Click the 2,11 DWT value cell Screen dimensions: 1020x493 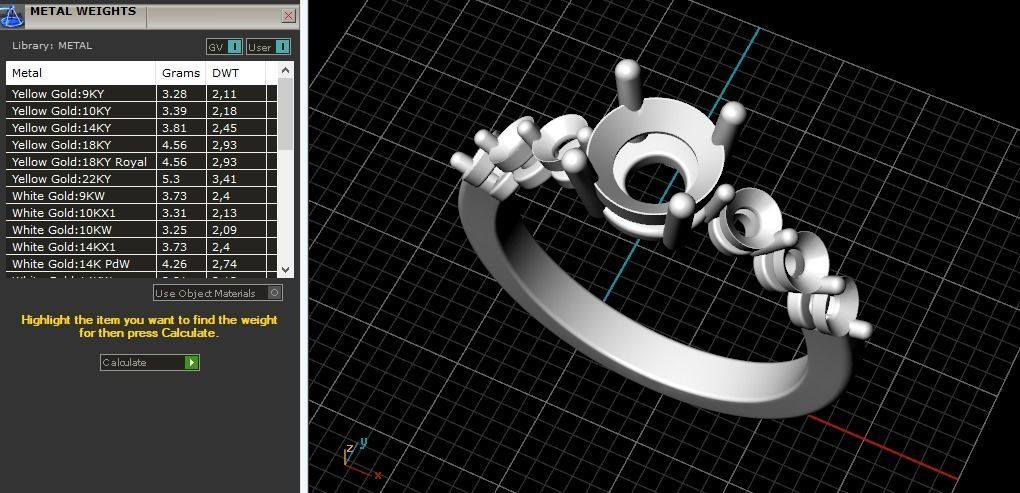[x=236, y=94]
